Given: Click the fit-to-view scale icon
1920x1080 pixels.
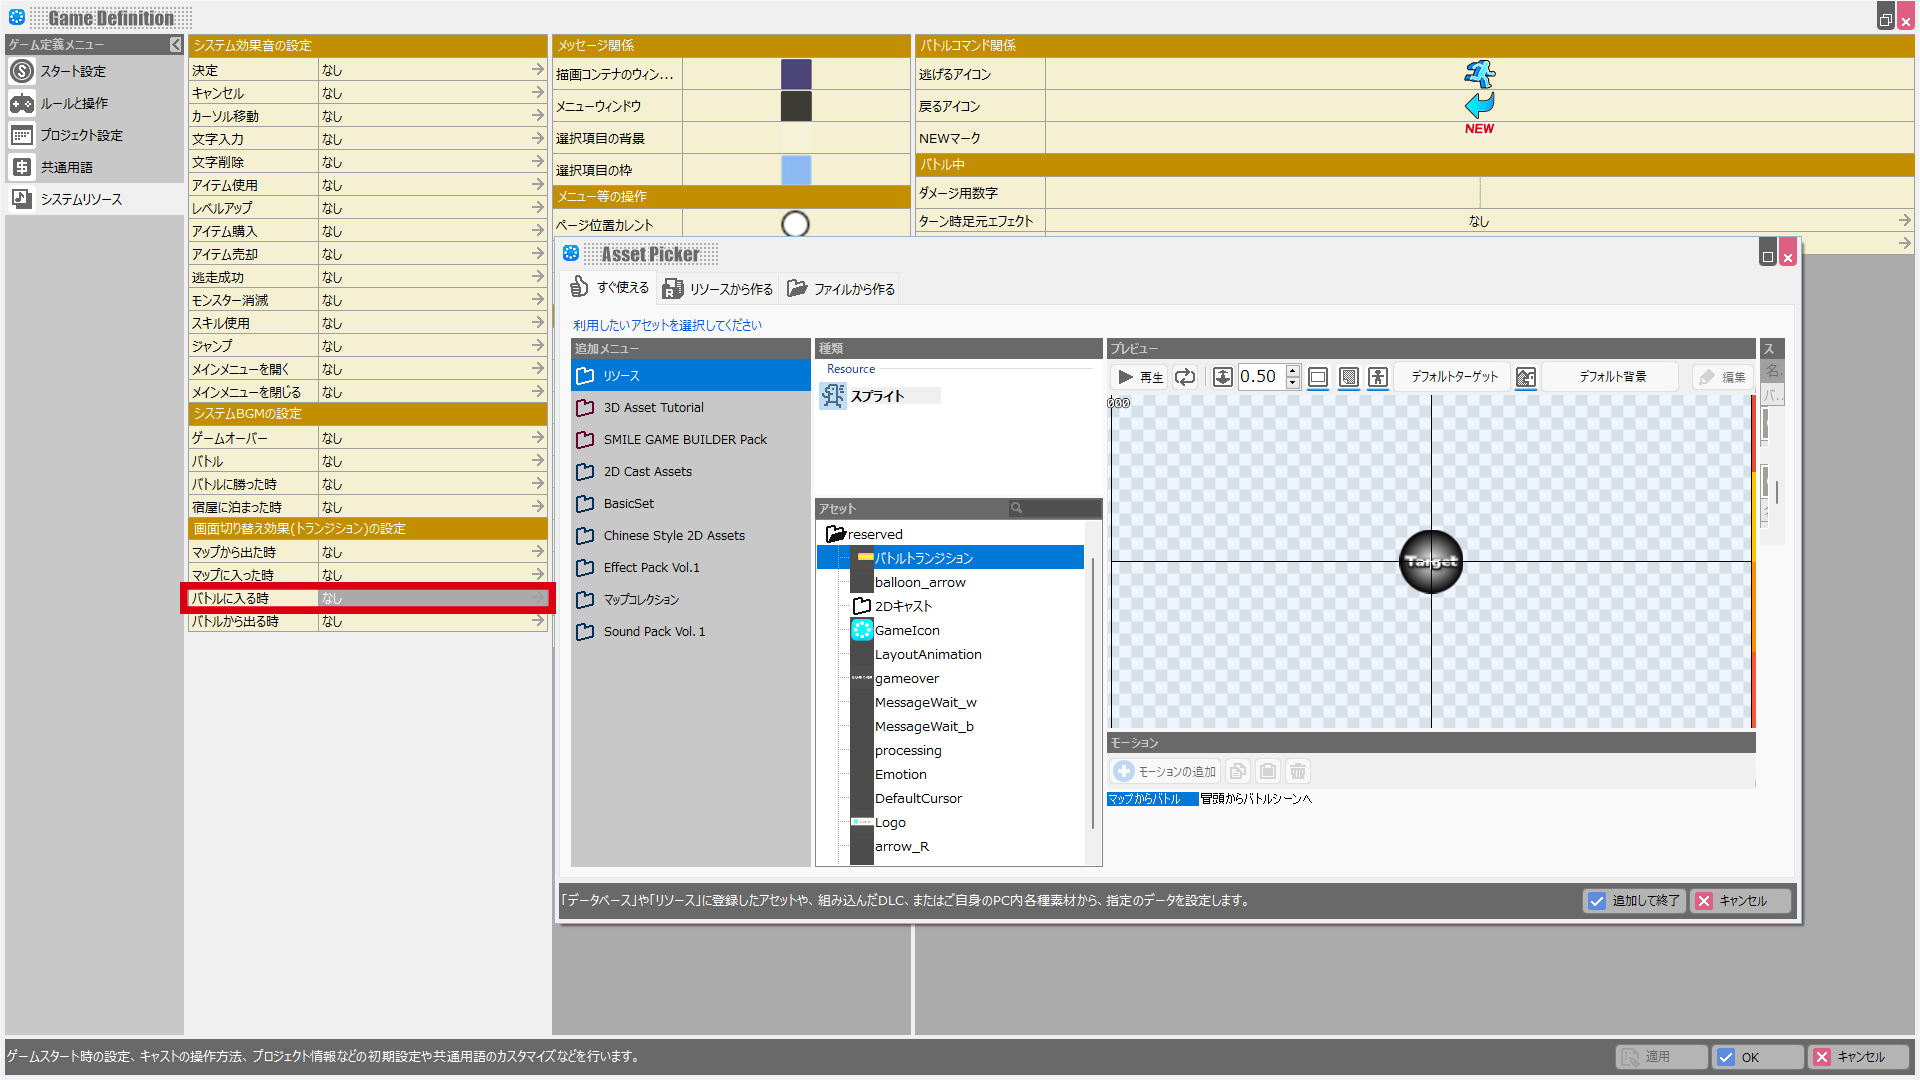Looking at the screenshot, I should click(x=1222, y=377).
